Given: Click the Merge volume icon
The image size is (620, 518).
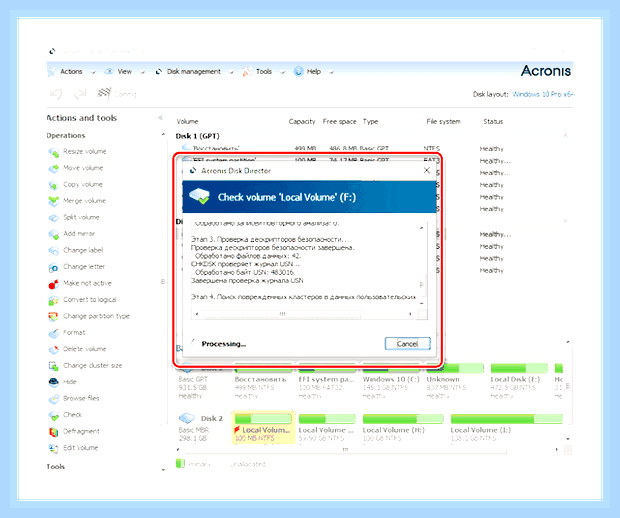Looking at the screenshot, I should (x=54, y=202).
